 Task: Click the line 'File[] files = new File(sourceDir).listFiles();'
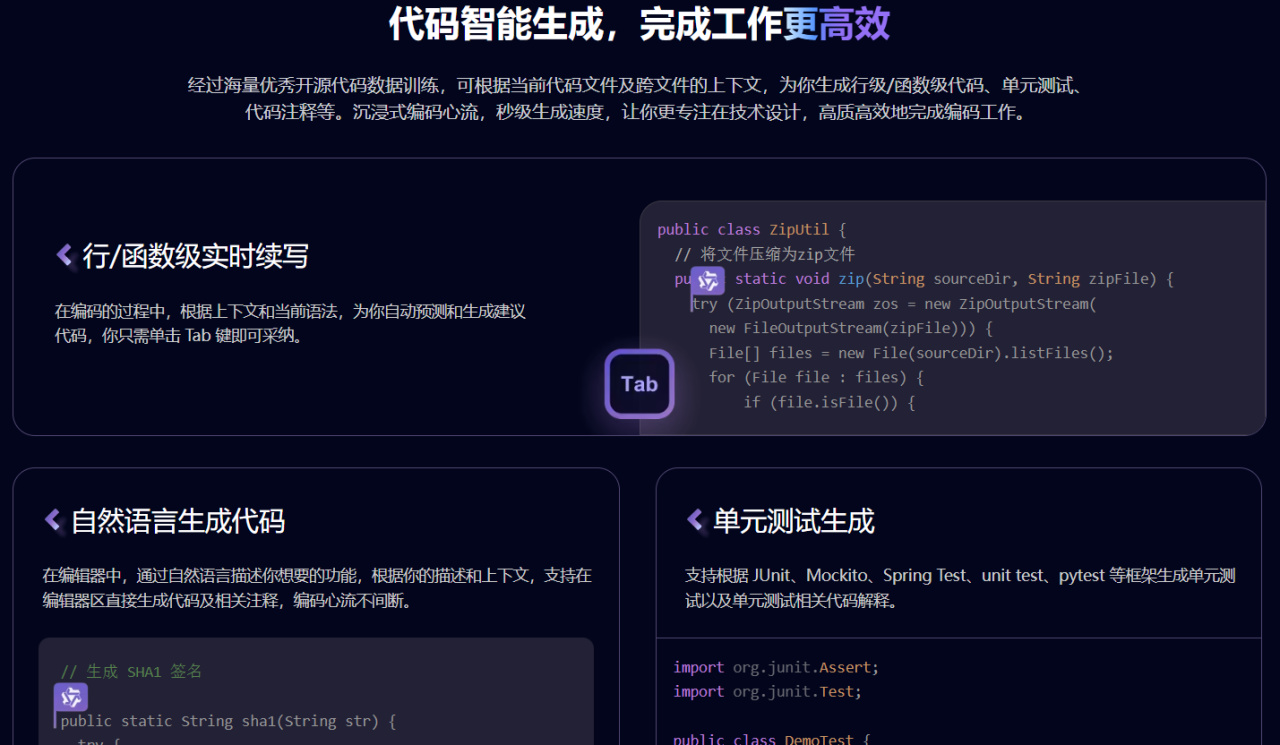911,353
